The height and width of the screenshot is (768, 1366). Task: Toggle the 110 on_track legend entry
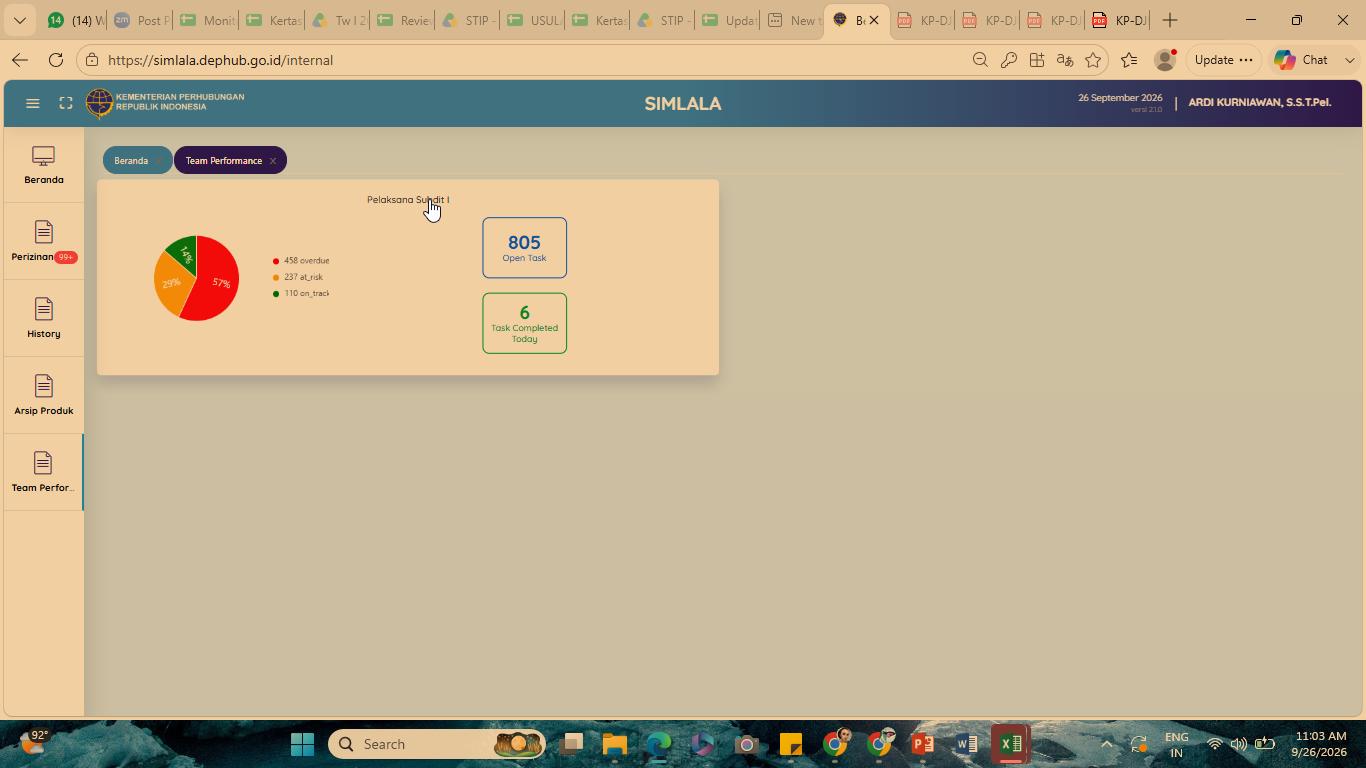[301, 293]
